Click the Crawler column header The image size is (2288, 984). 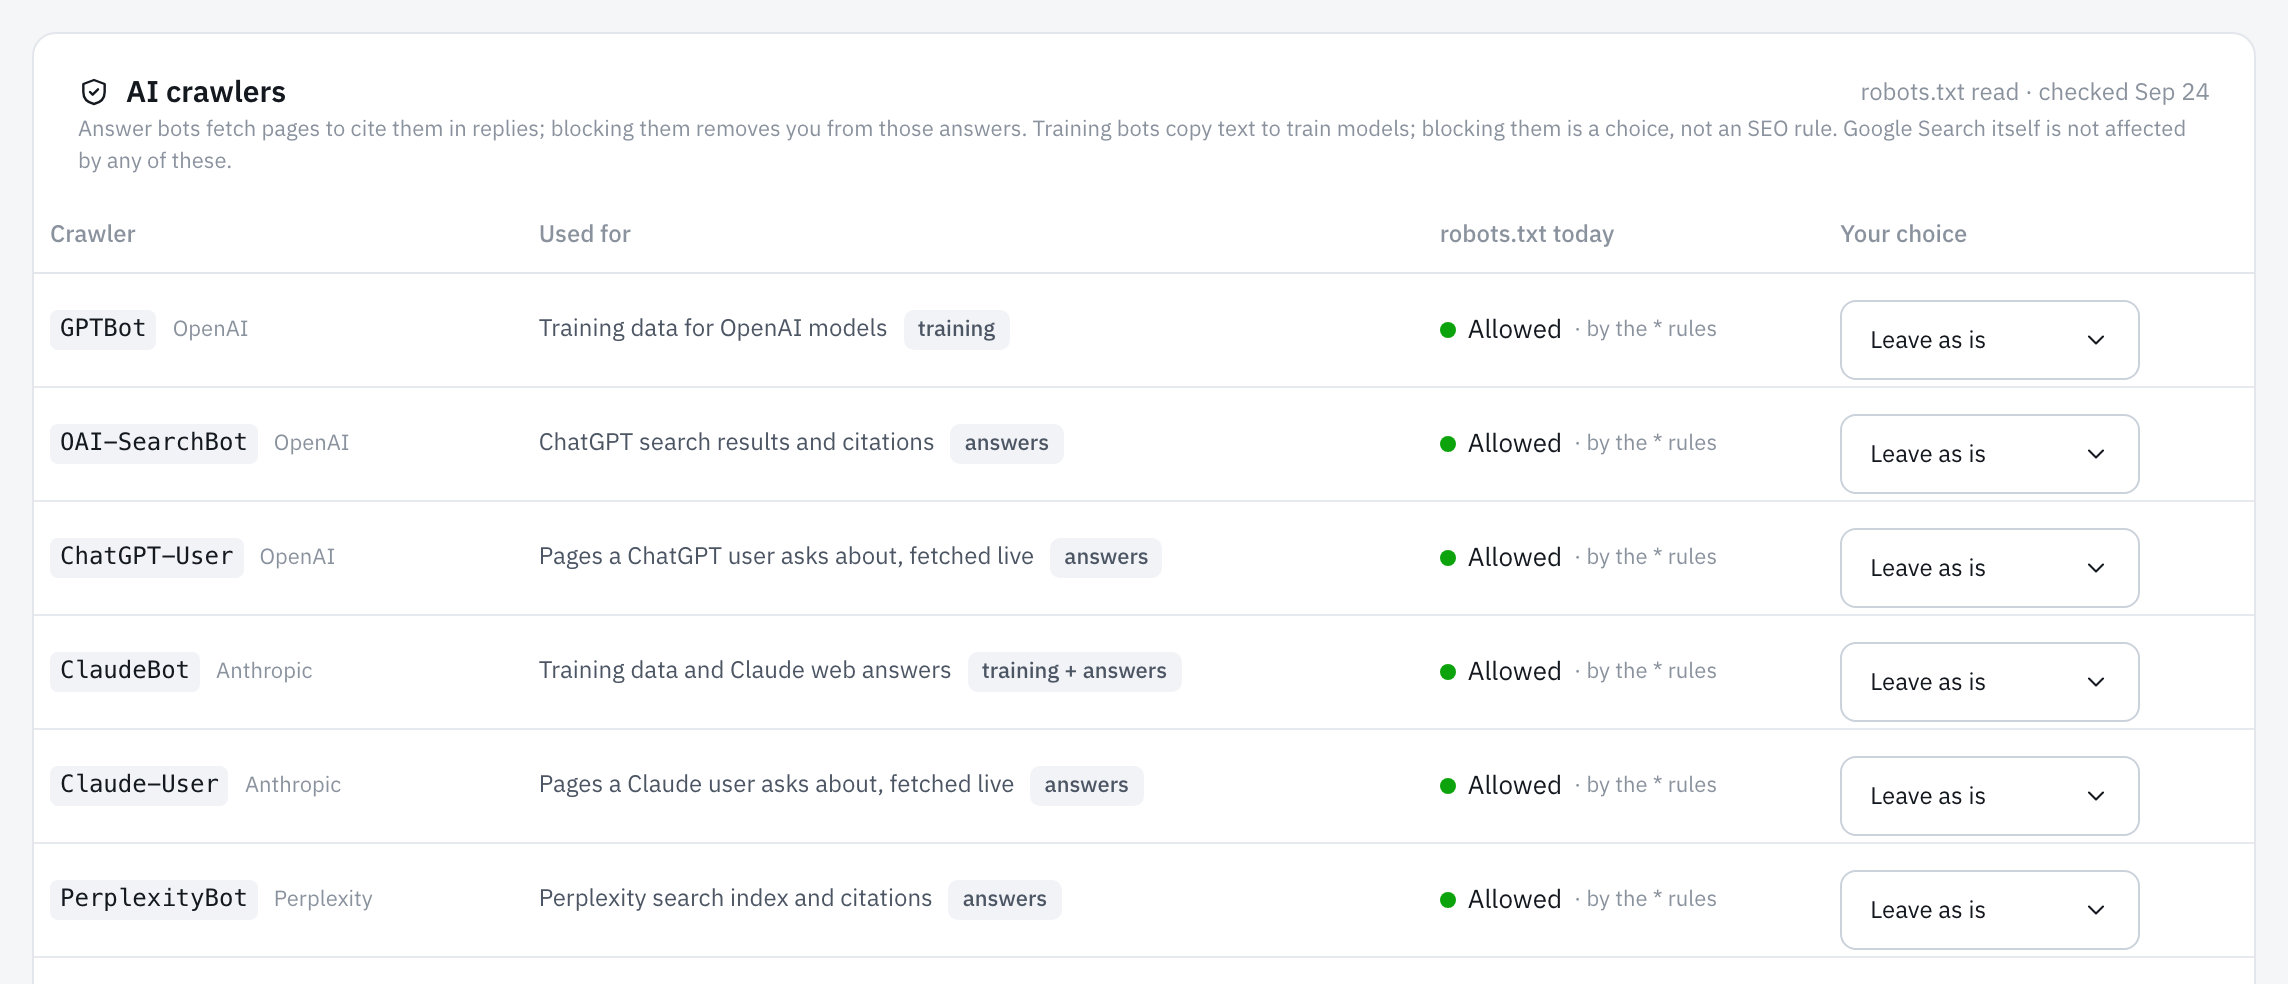(x=93, y=234)
